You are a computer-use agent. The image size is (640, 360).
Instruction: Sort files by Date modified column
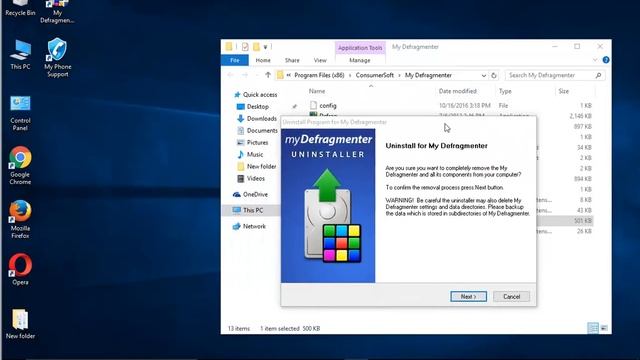click(x=458, y=91)
